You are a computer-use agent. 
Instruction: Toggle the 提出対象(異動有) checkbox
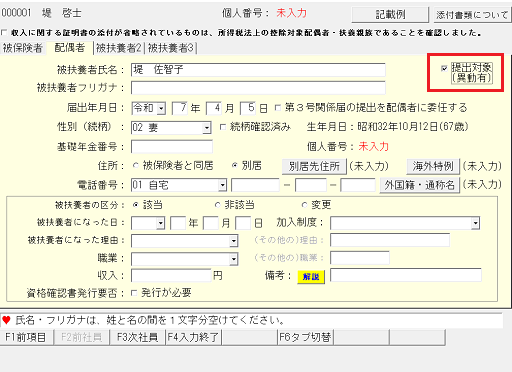[x=444, y=68]
